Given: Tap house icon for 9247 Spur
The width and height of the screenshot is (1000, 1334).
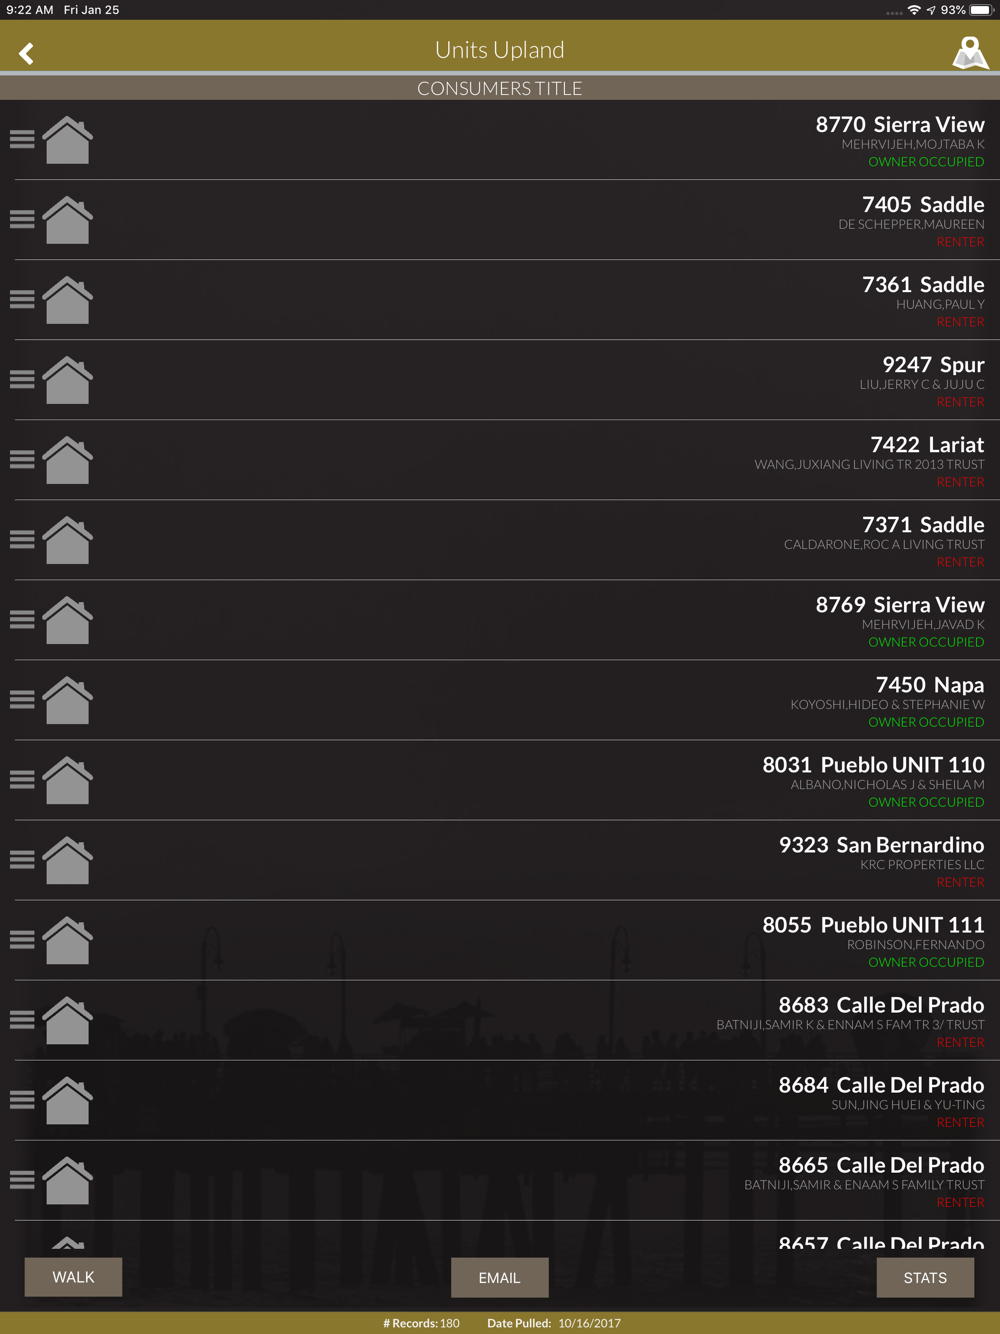Looking at the screenshot, I should (68, 380).
